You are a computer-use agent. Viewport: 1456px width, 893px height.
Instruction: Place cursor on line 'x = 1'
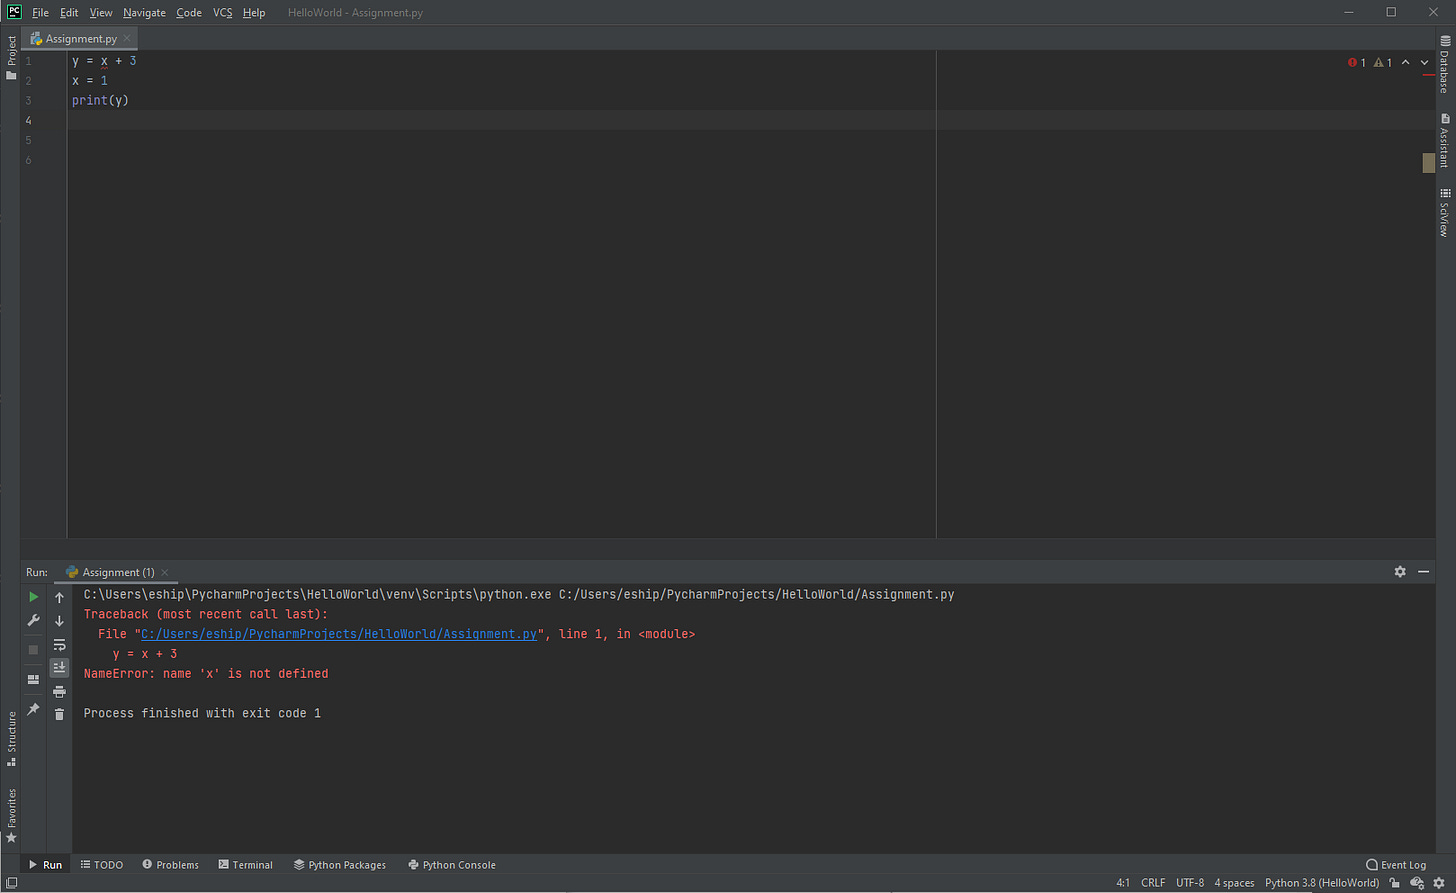tap(90, 81)
